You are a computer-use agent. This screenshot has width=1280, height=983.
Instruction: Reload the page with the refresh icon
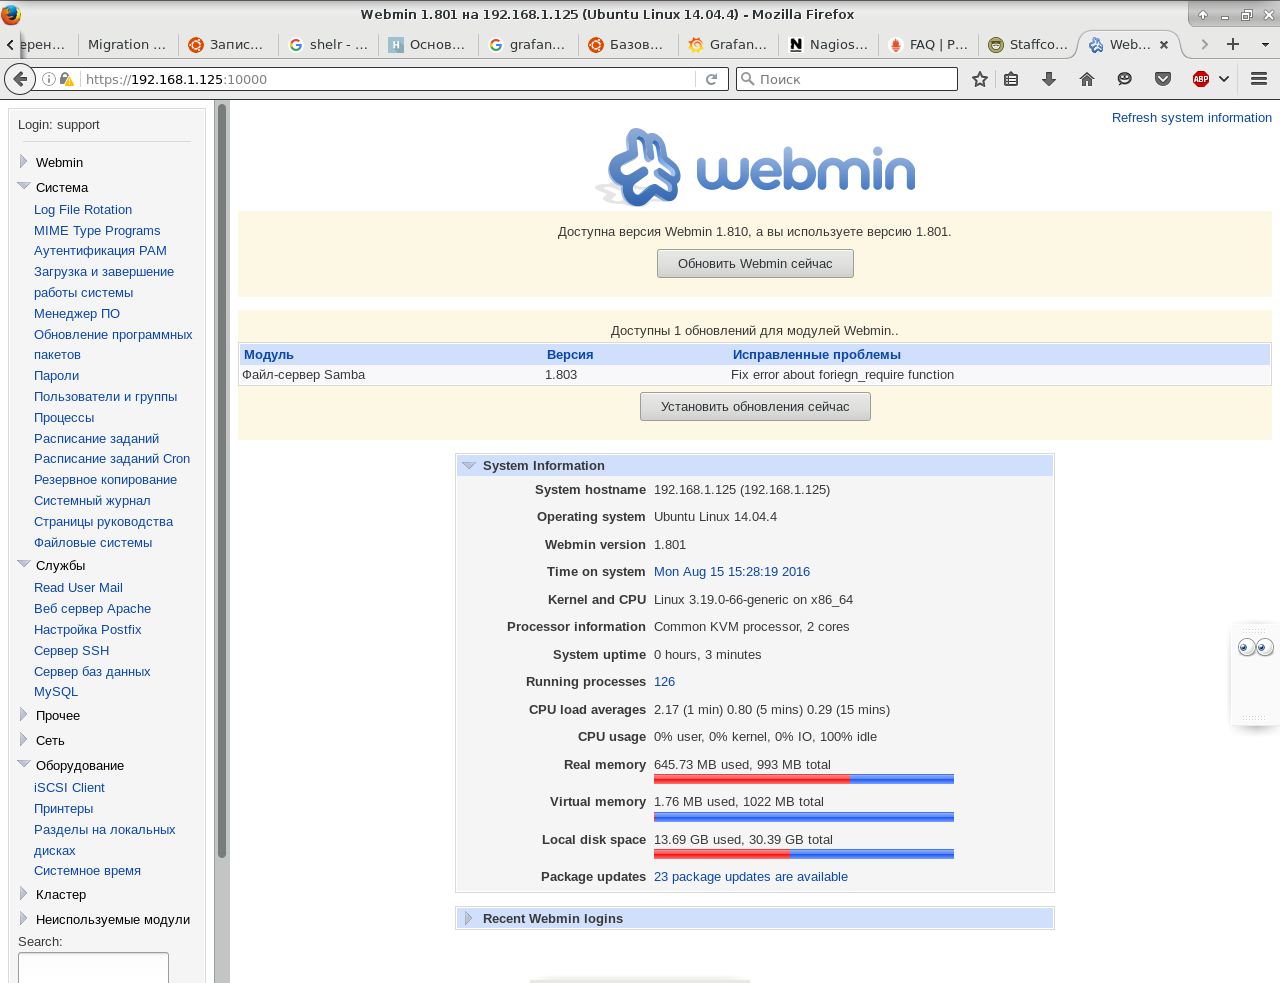(x=711, y=77)
